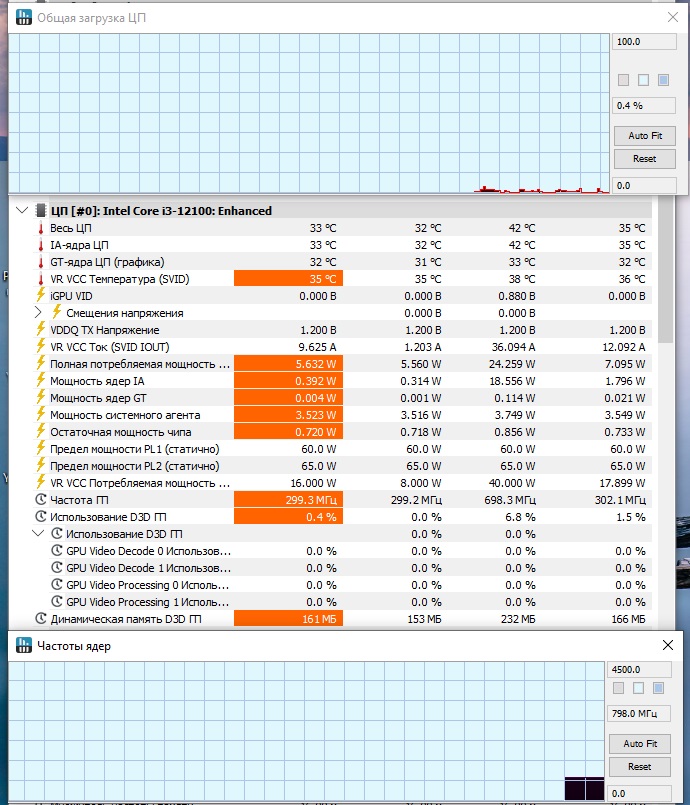Select blue swatch in Общая загрузка ЦП graph
Screen dimensions: 690x805
click(x=663, y=80)
